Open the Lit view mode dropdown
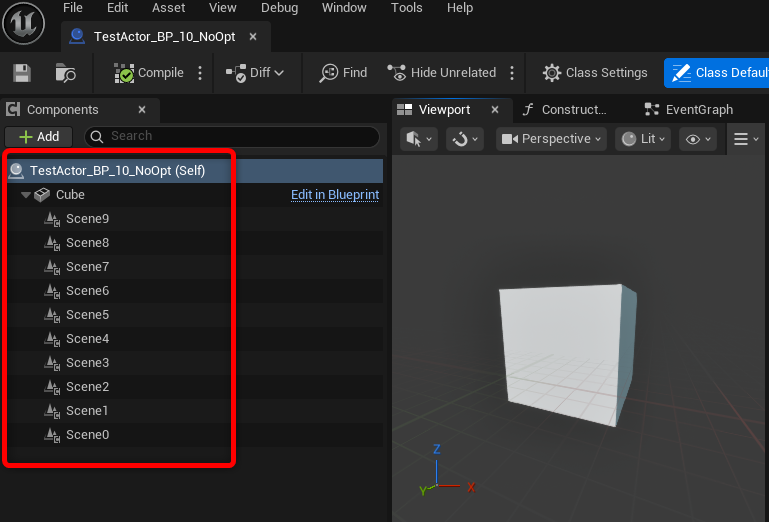The height and width of the screenshot is (522, 769). (x=642, y=139)
